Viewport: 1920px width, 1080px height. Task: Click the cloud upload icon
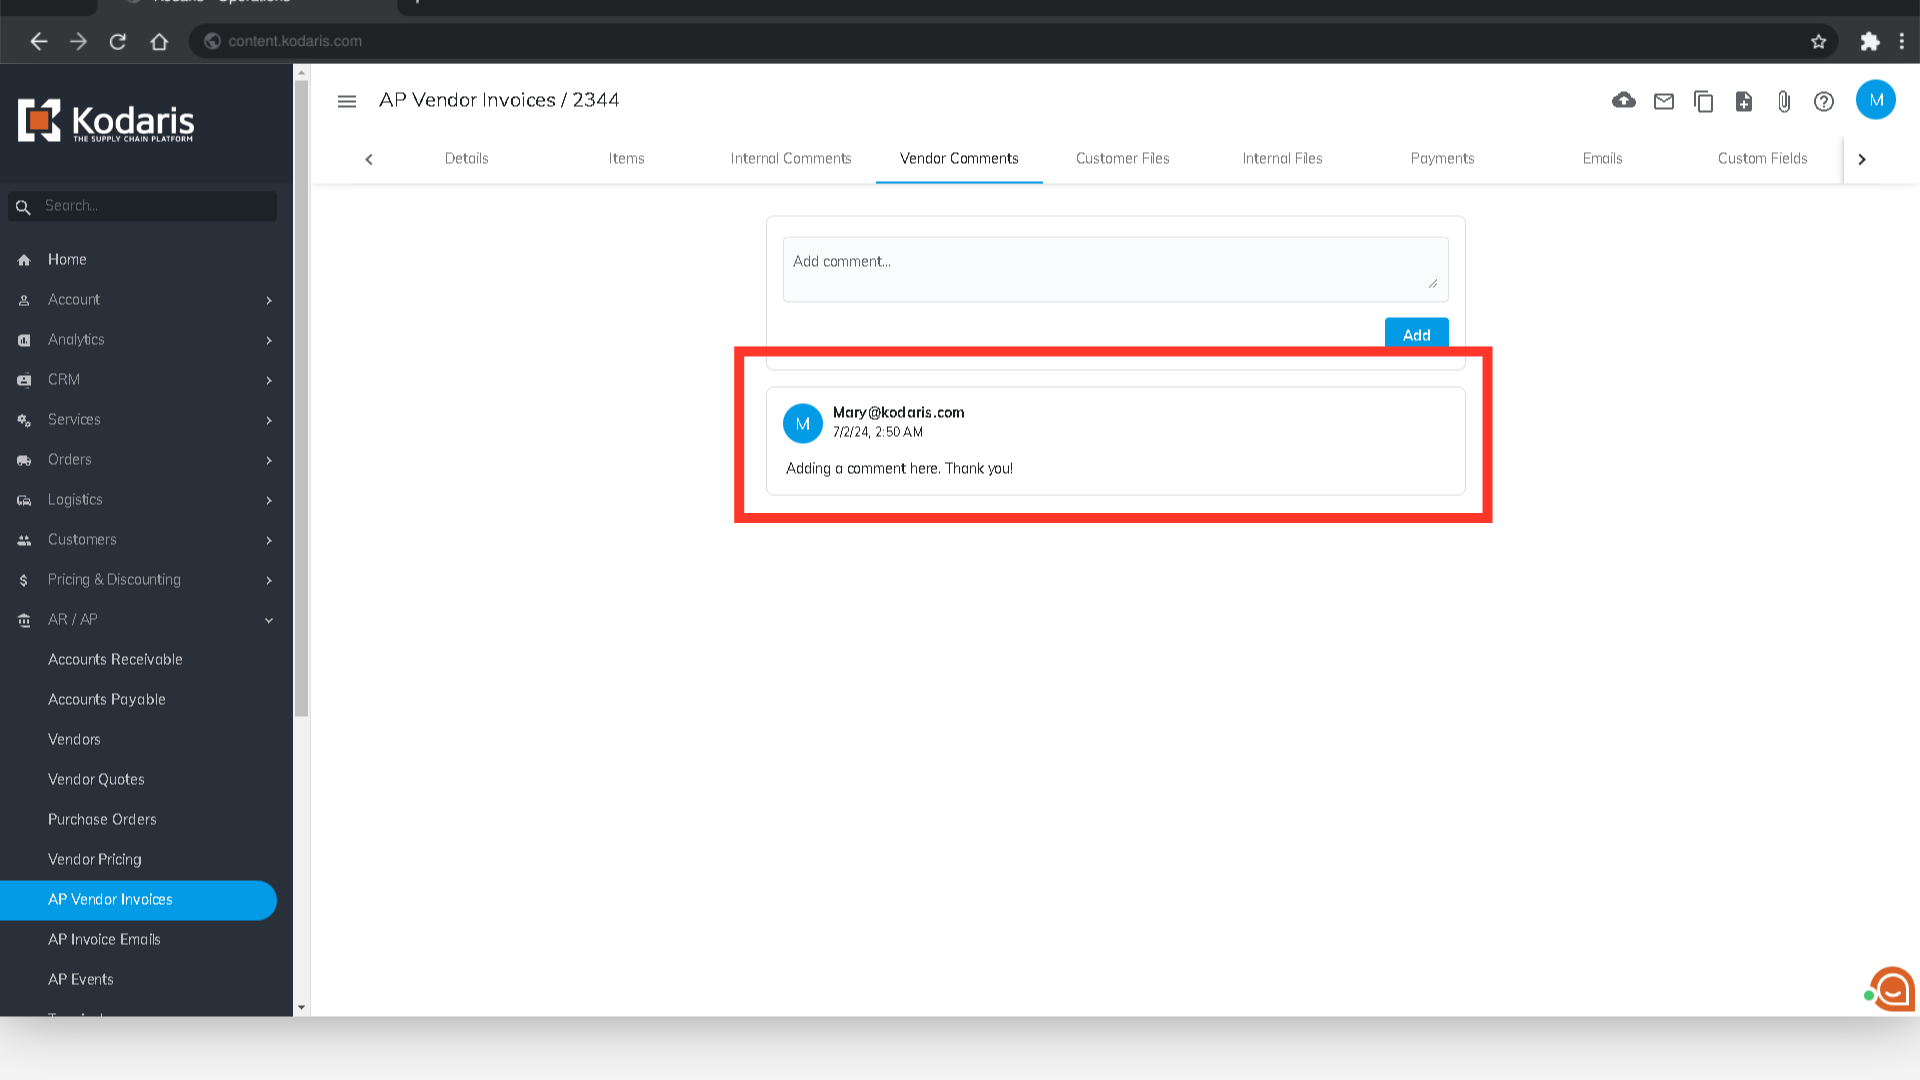click(x=1623, y=101)
